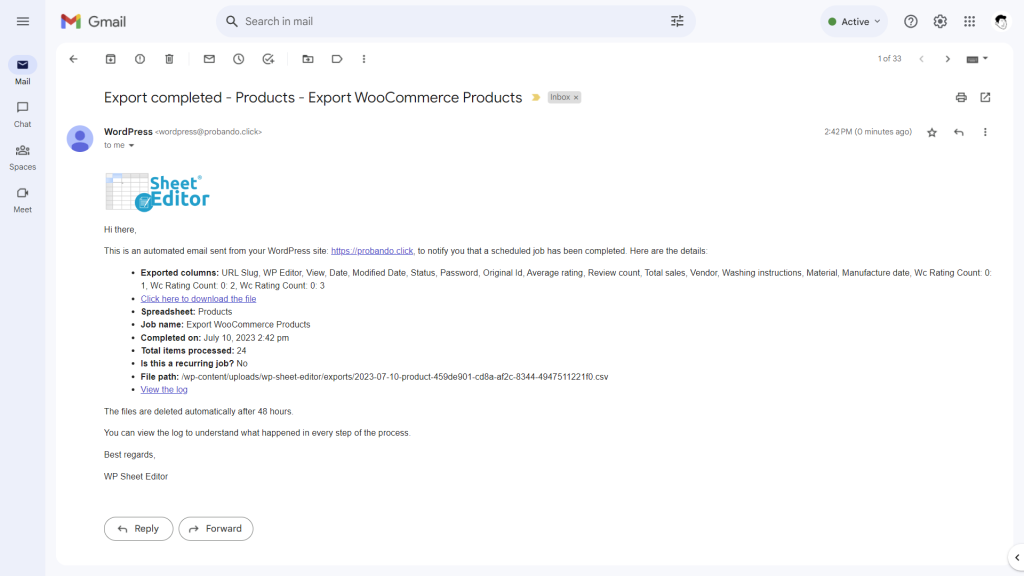This screenshot has height=576, width=1024.
Task: Expand the 'to me' recipient details
Action: [120, 145]
